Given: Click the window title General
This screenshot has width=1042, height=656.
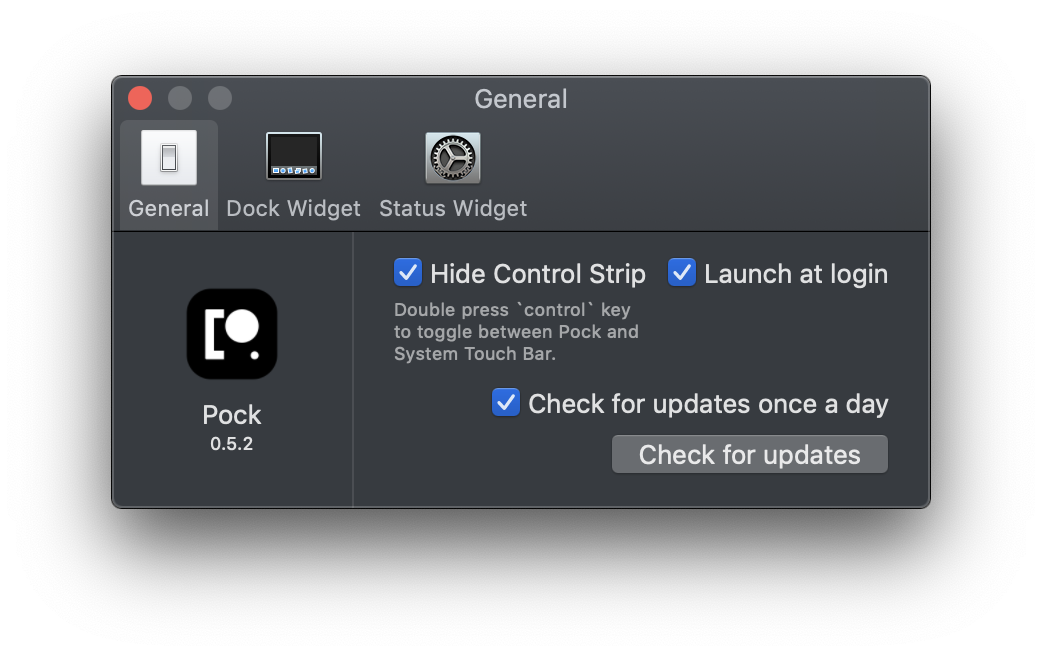Looking at the screenshot, I should click(521, 99).
